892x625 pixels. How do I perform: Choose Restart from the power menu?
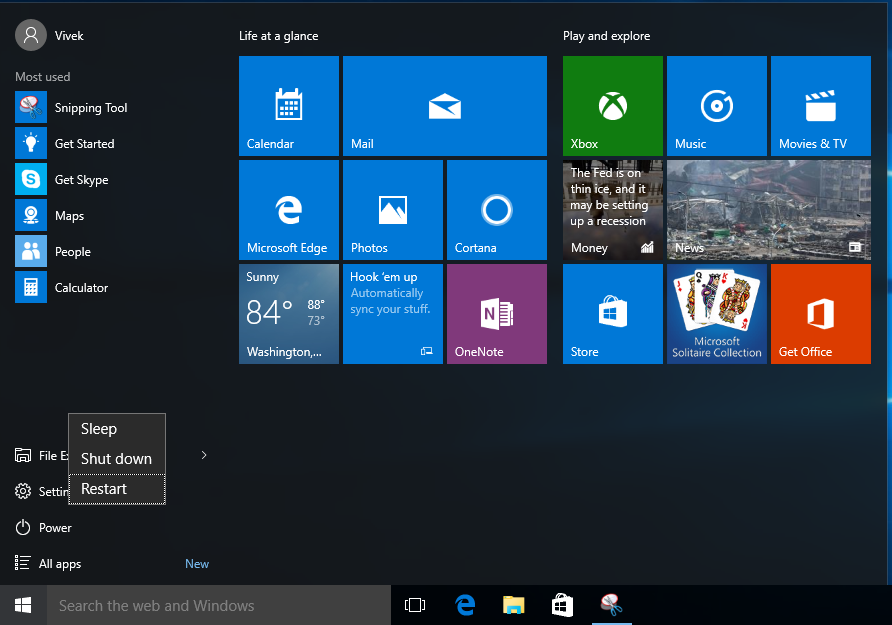point(117,489)
